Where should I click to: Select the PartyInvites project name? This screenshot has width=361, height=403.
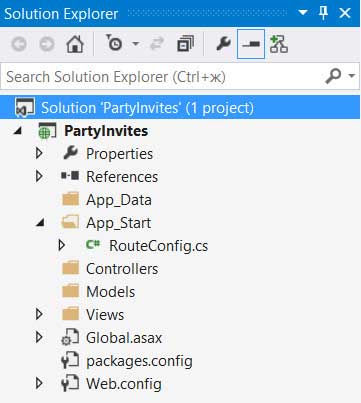coord(106,131)
